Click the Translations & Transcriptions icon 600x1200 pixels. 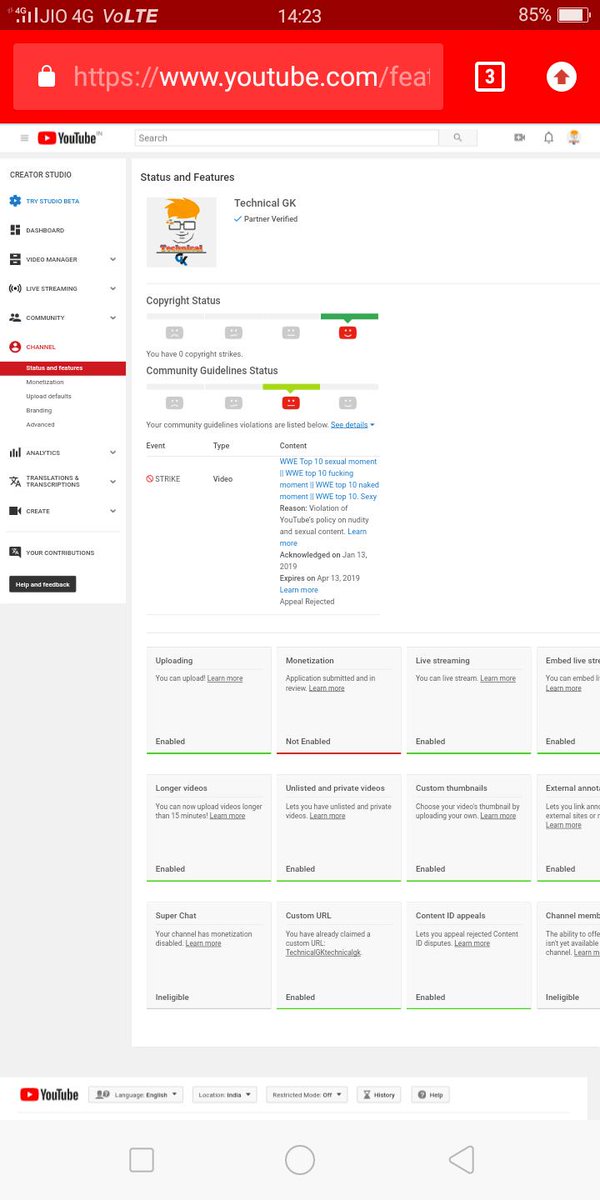coord(15,481)
